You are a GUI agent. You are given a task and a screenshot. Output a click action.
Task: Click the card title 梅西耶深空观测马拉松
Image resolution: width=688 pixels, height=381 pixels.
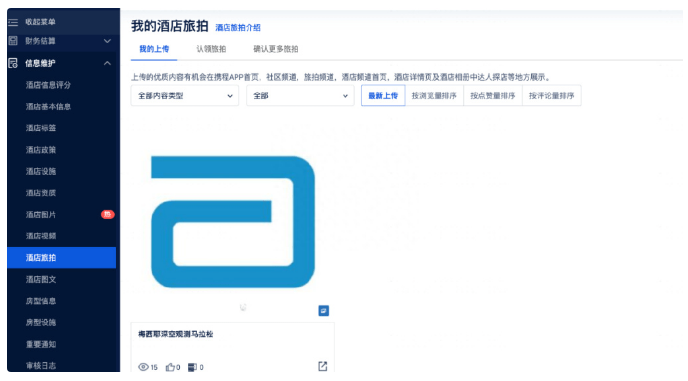[176, 334]
